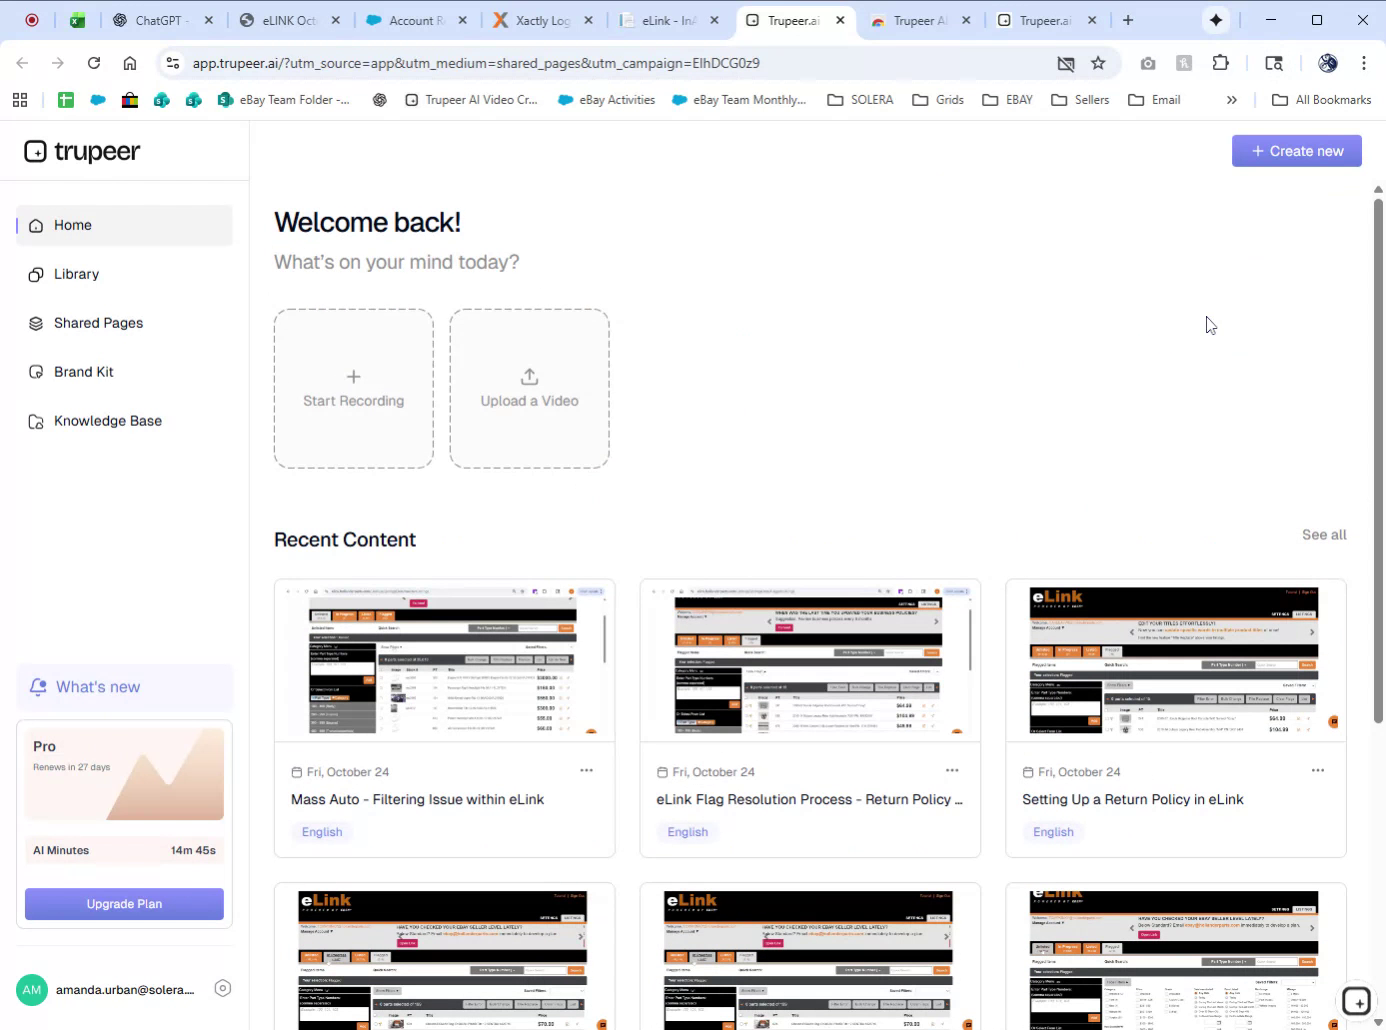Click the AM user avatar
Screen dimensions: 1386x1030
click(x=32, y=990)
